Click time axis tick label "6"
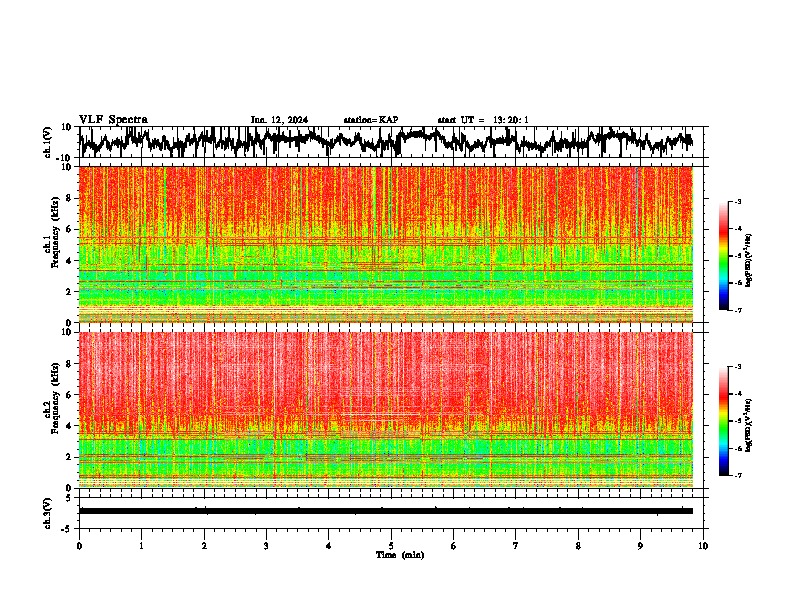 point(454,546)
